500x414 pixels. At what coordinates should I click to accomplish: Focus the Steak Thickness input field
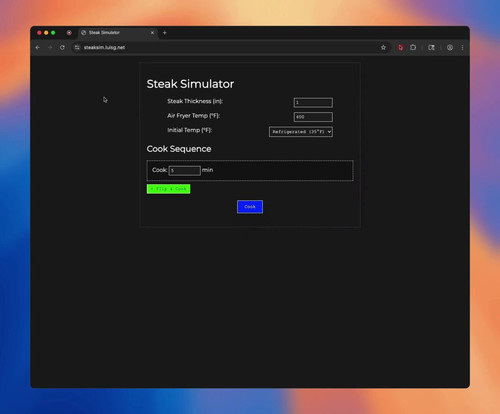(313, 103)
